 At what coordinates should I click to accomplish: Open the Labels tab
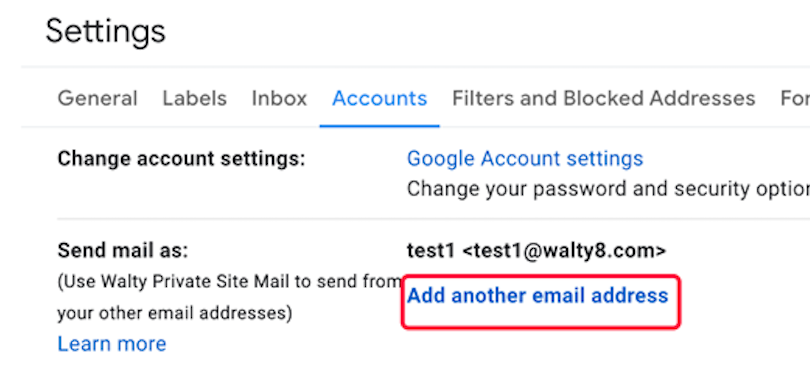(194, 98)
